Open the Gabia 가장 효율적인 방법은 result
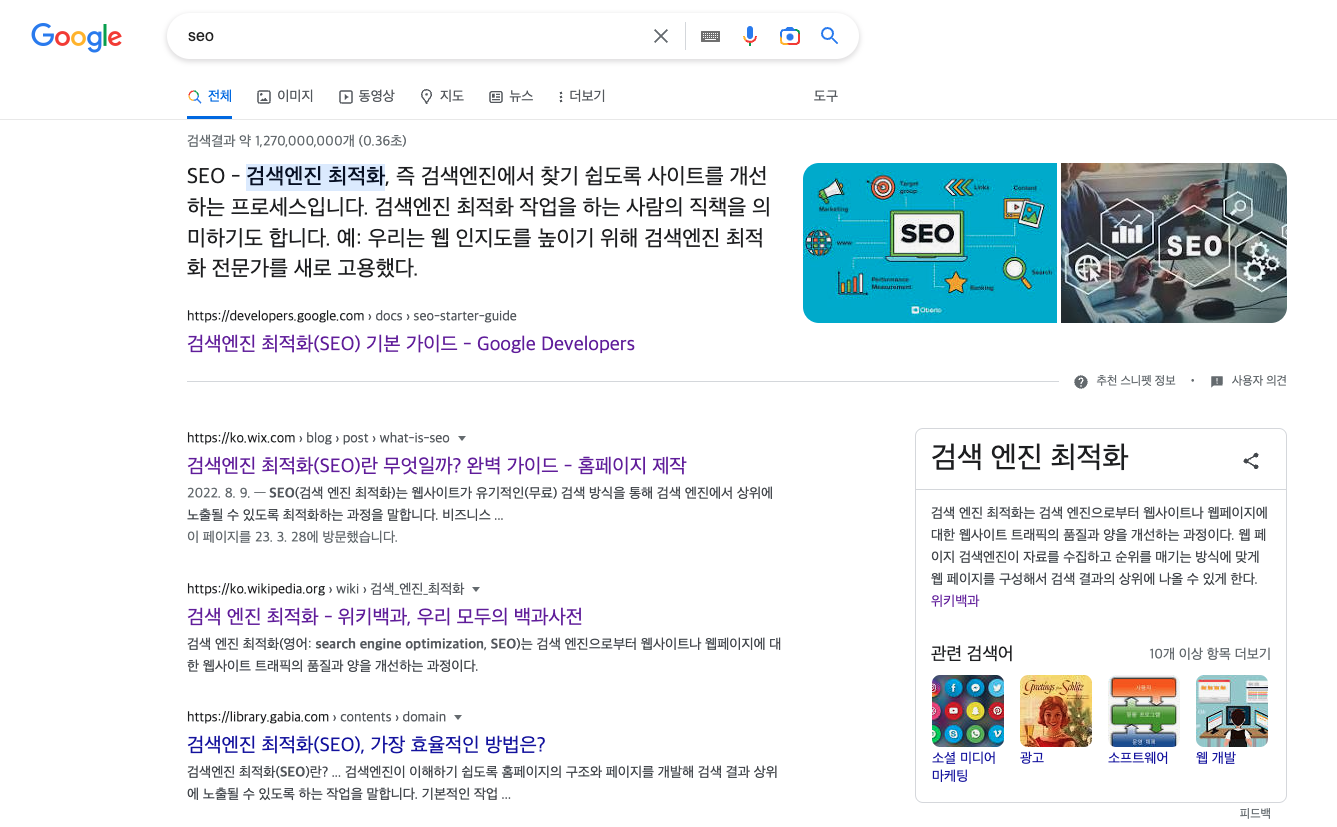Image resolution: width=1337 pixels, height=827 pixels. pyautogui.click(x=366, y=744)
